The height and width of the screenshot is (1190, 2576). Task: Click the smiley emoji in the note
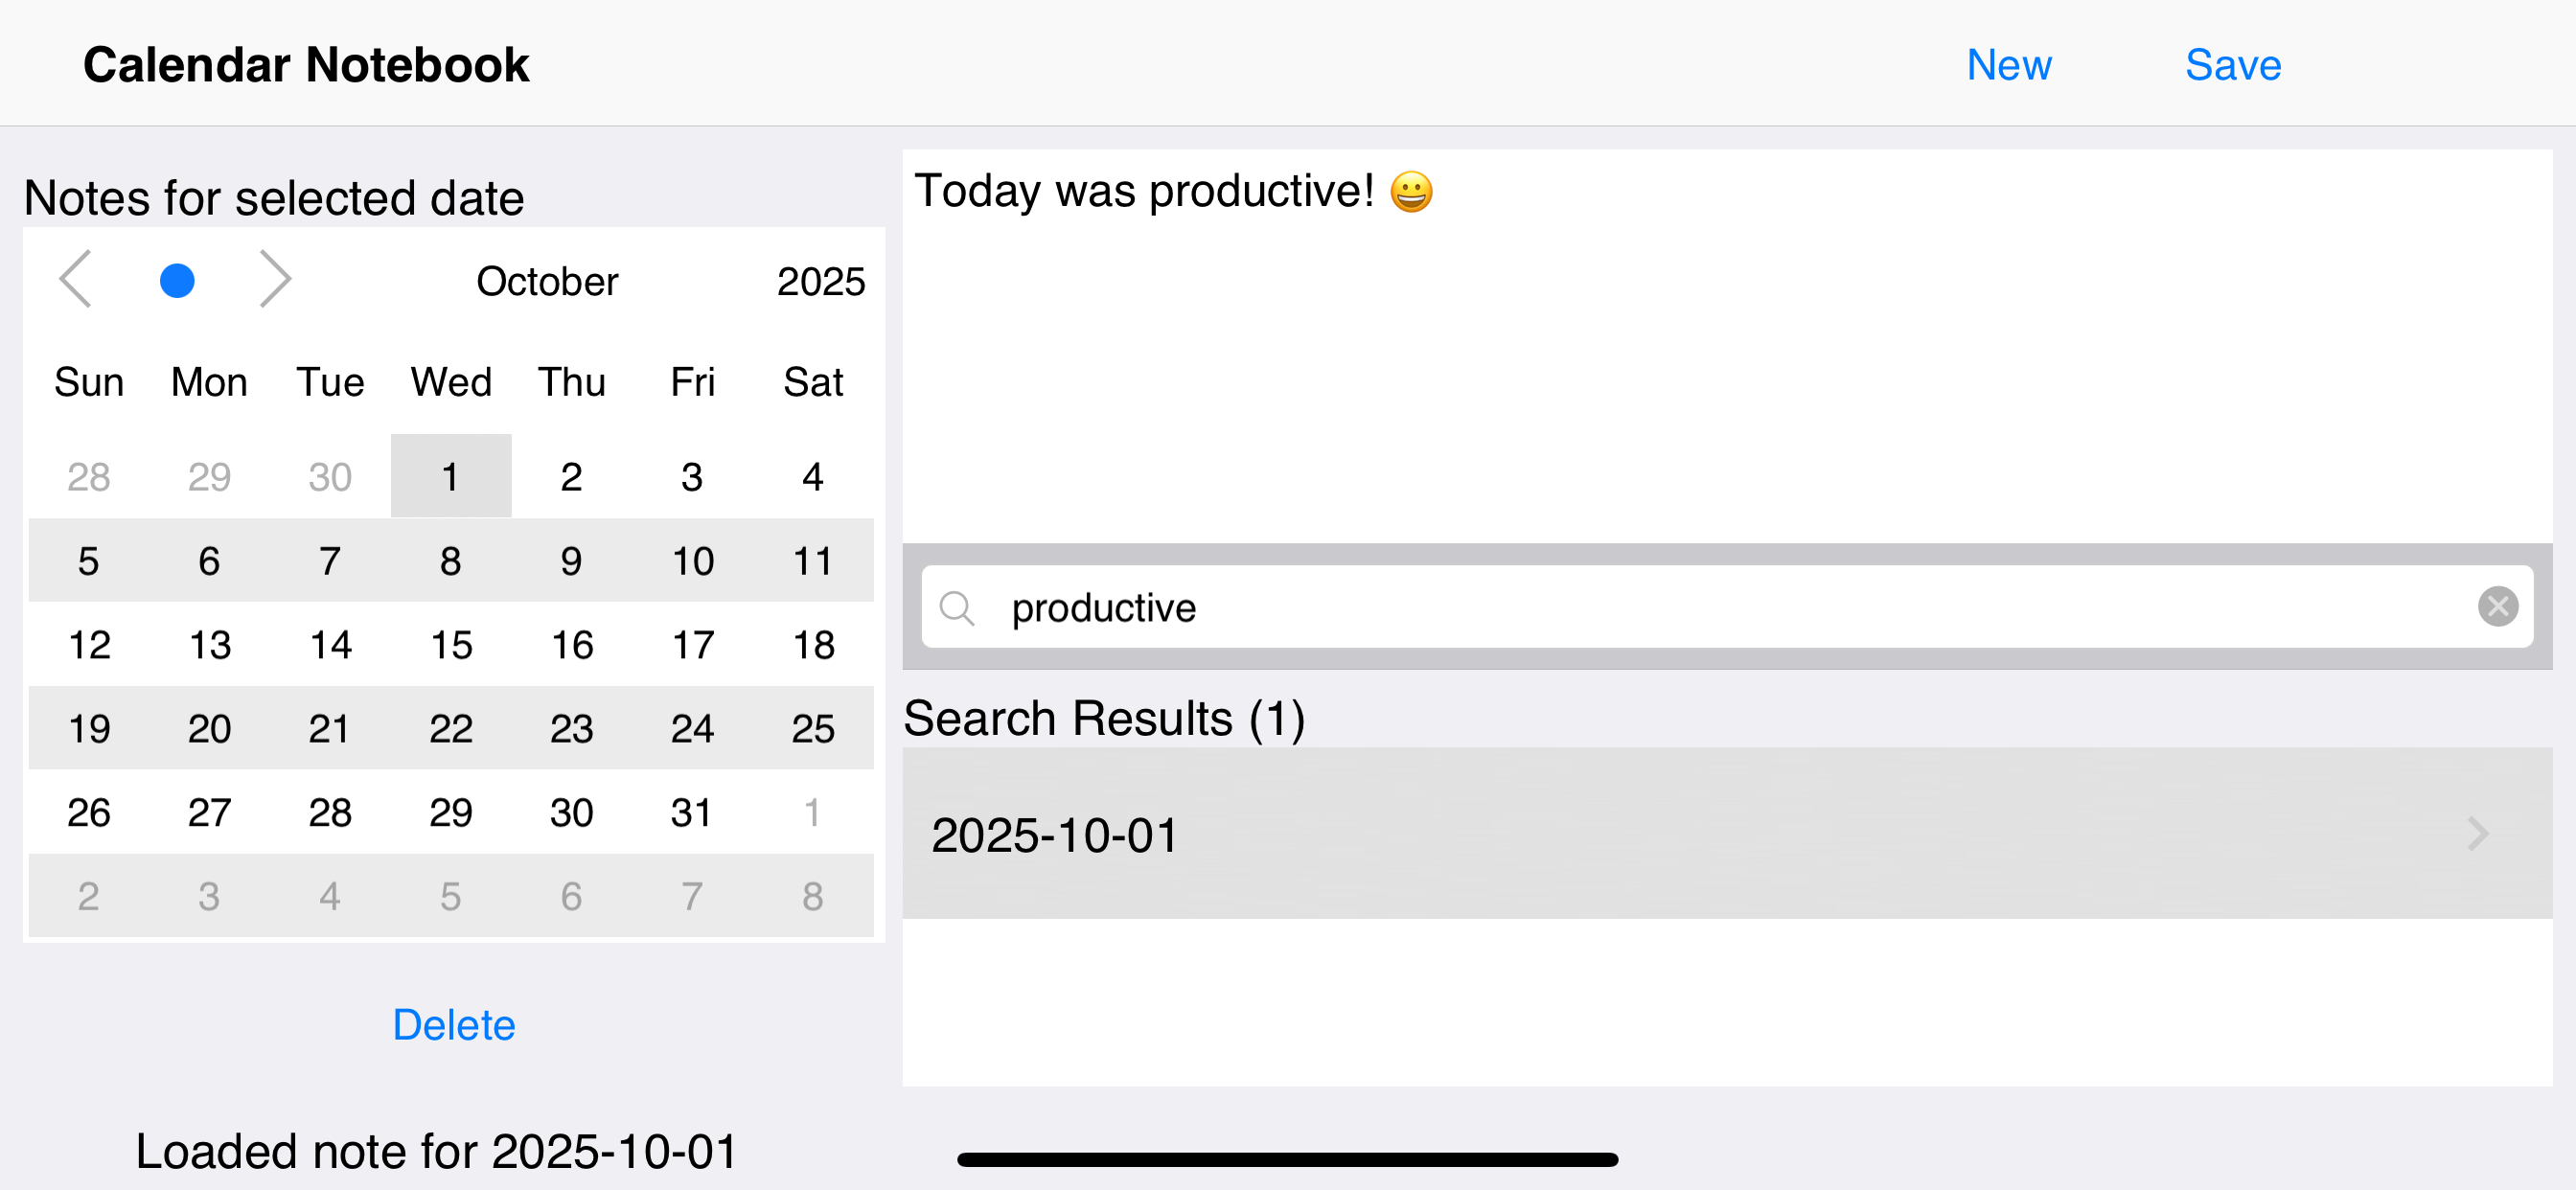point(1412,191)
